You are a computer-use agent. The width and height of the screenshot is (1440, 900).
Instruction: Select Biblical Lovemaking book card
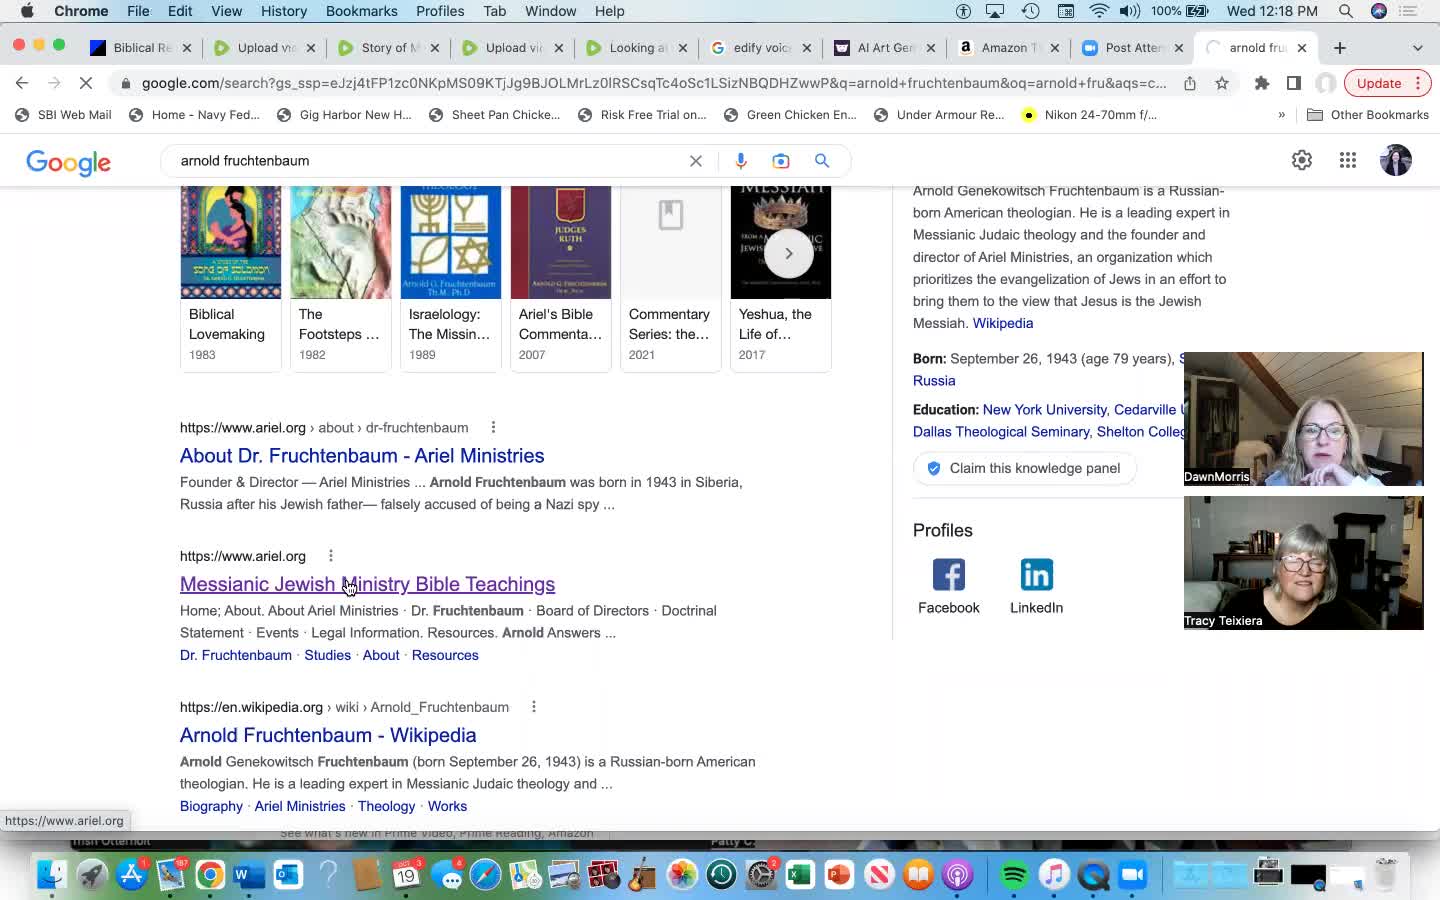click(x=230, y=279)
